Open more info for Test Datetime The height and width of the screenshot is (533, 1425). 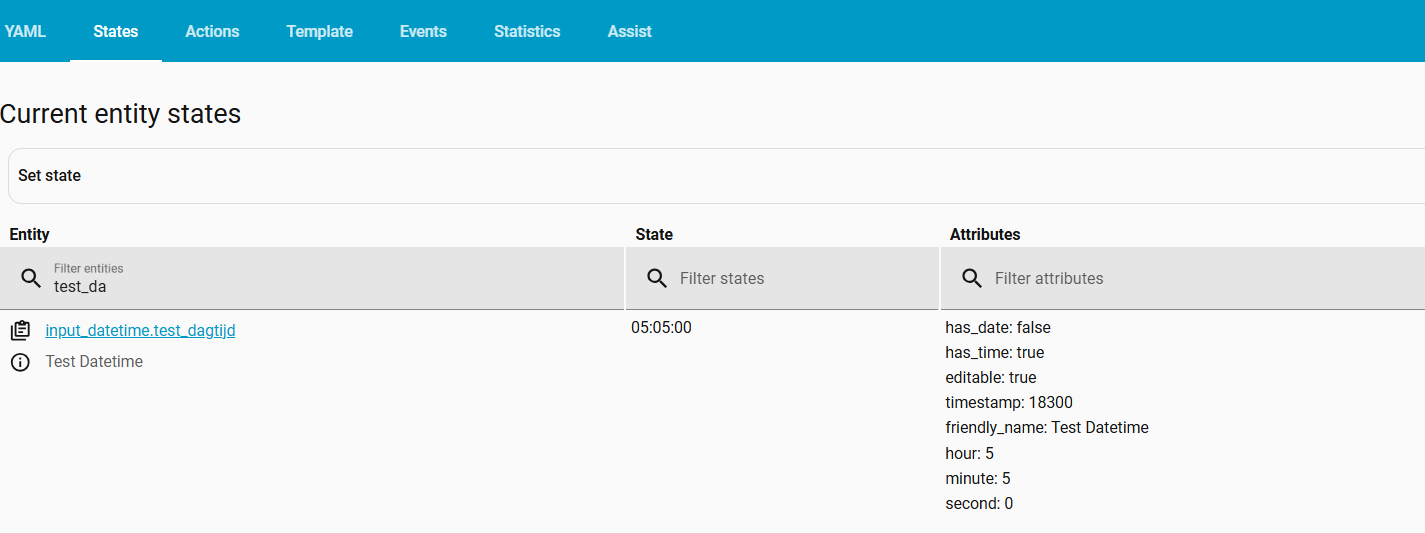(x=20, y=362)
